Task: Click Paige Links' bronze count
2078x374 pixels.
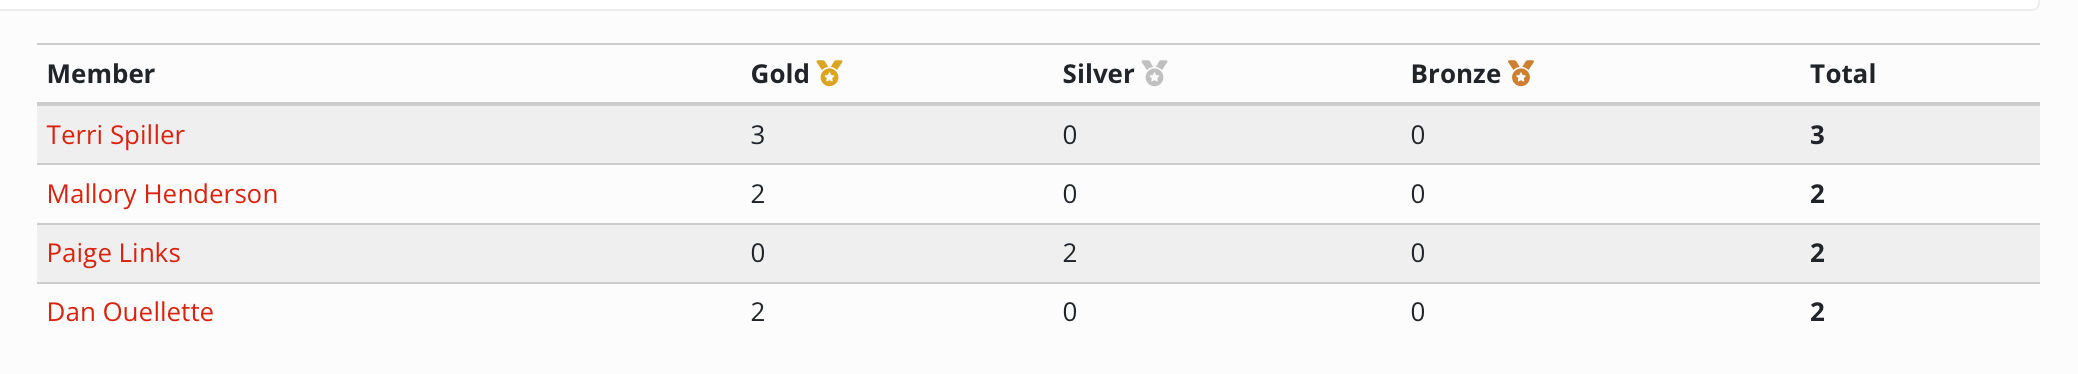Action: pyautogui.click(x=1418, y=253)
